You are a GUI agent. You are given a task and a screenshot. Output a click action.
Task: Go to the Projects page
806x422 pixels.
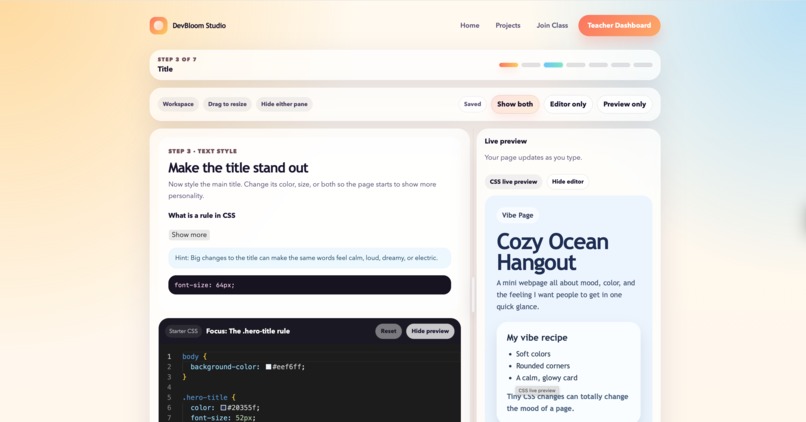[x=507, y=25]
